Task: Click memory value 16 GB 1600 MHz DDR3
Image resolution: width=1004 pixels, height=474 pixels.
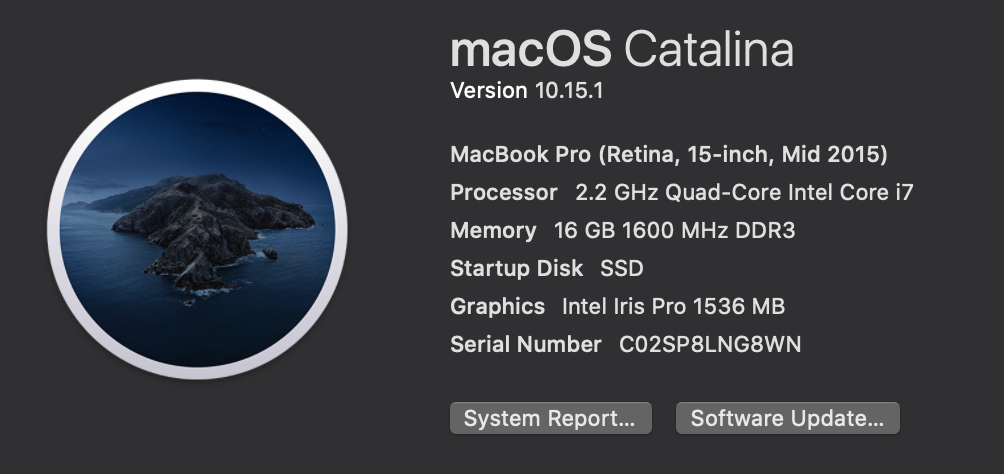Action: [x=674, y=231]
